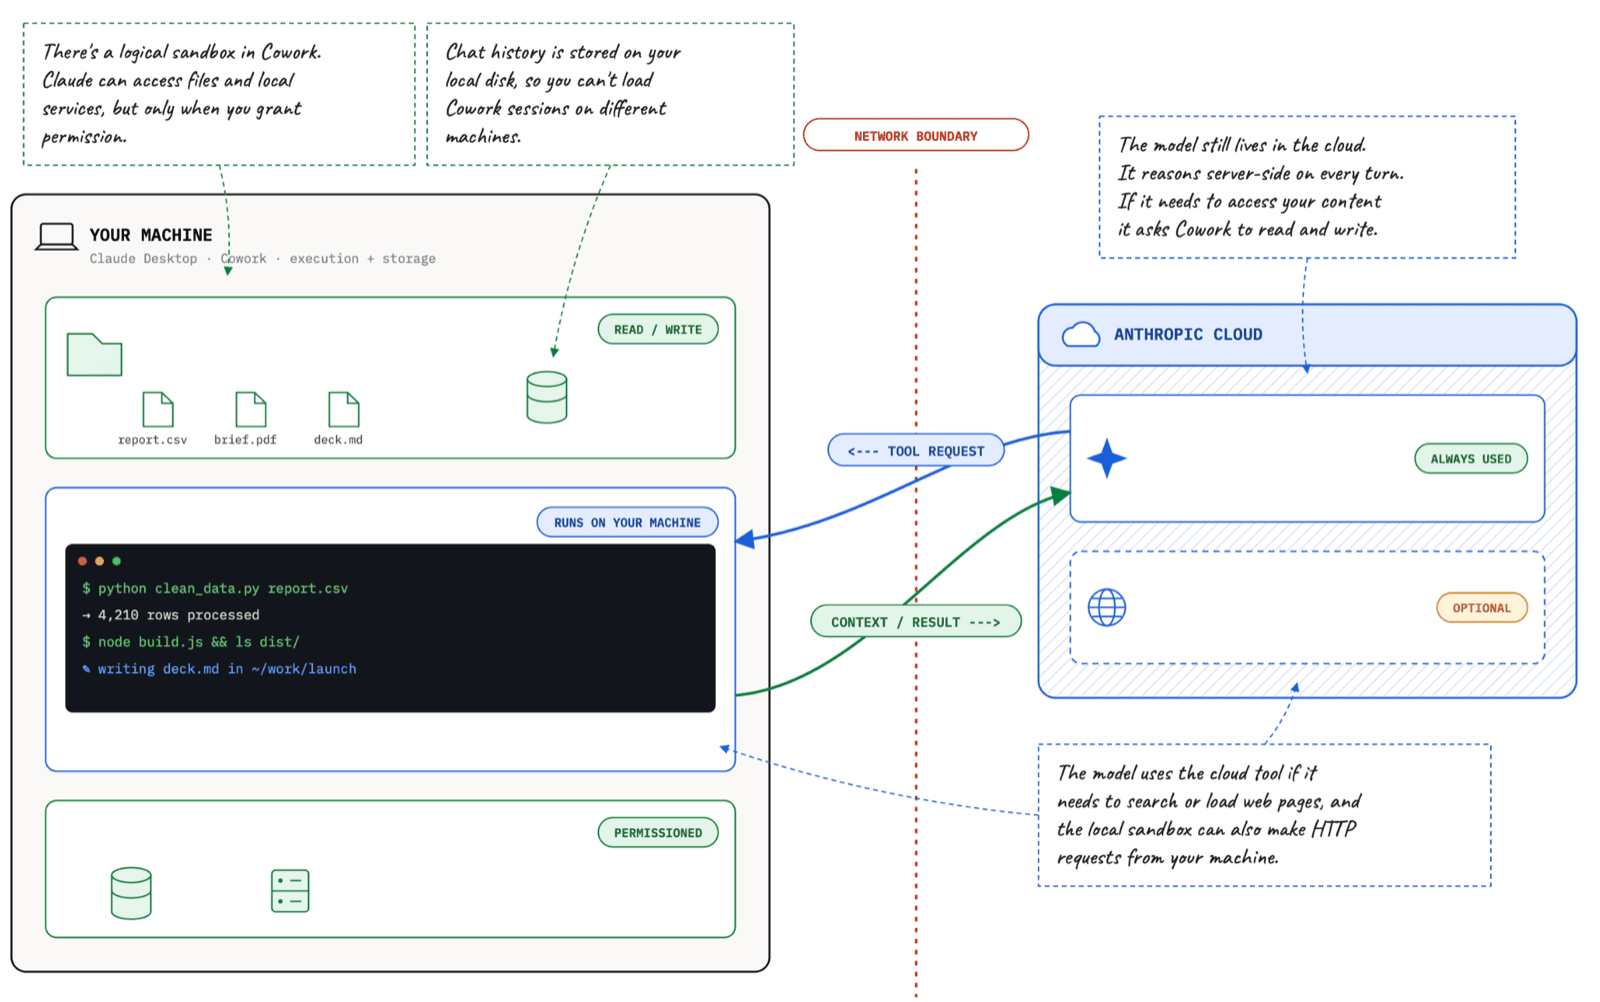This screenshot has height=1002, width=1600.
Task: Click the node build.js && ls dist/ command
Action: click(x=190, y=642)
